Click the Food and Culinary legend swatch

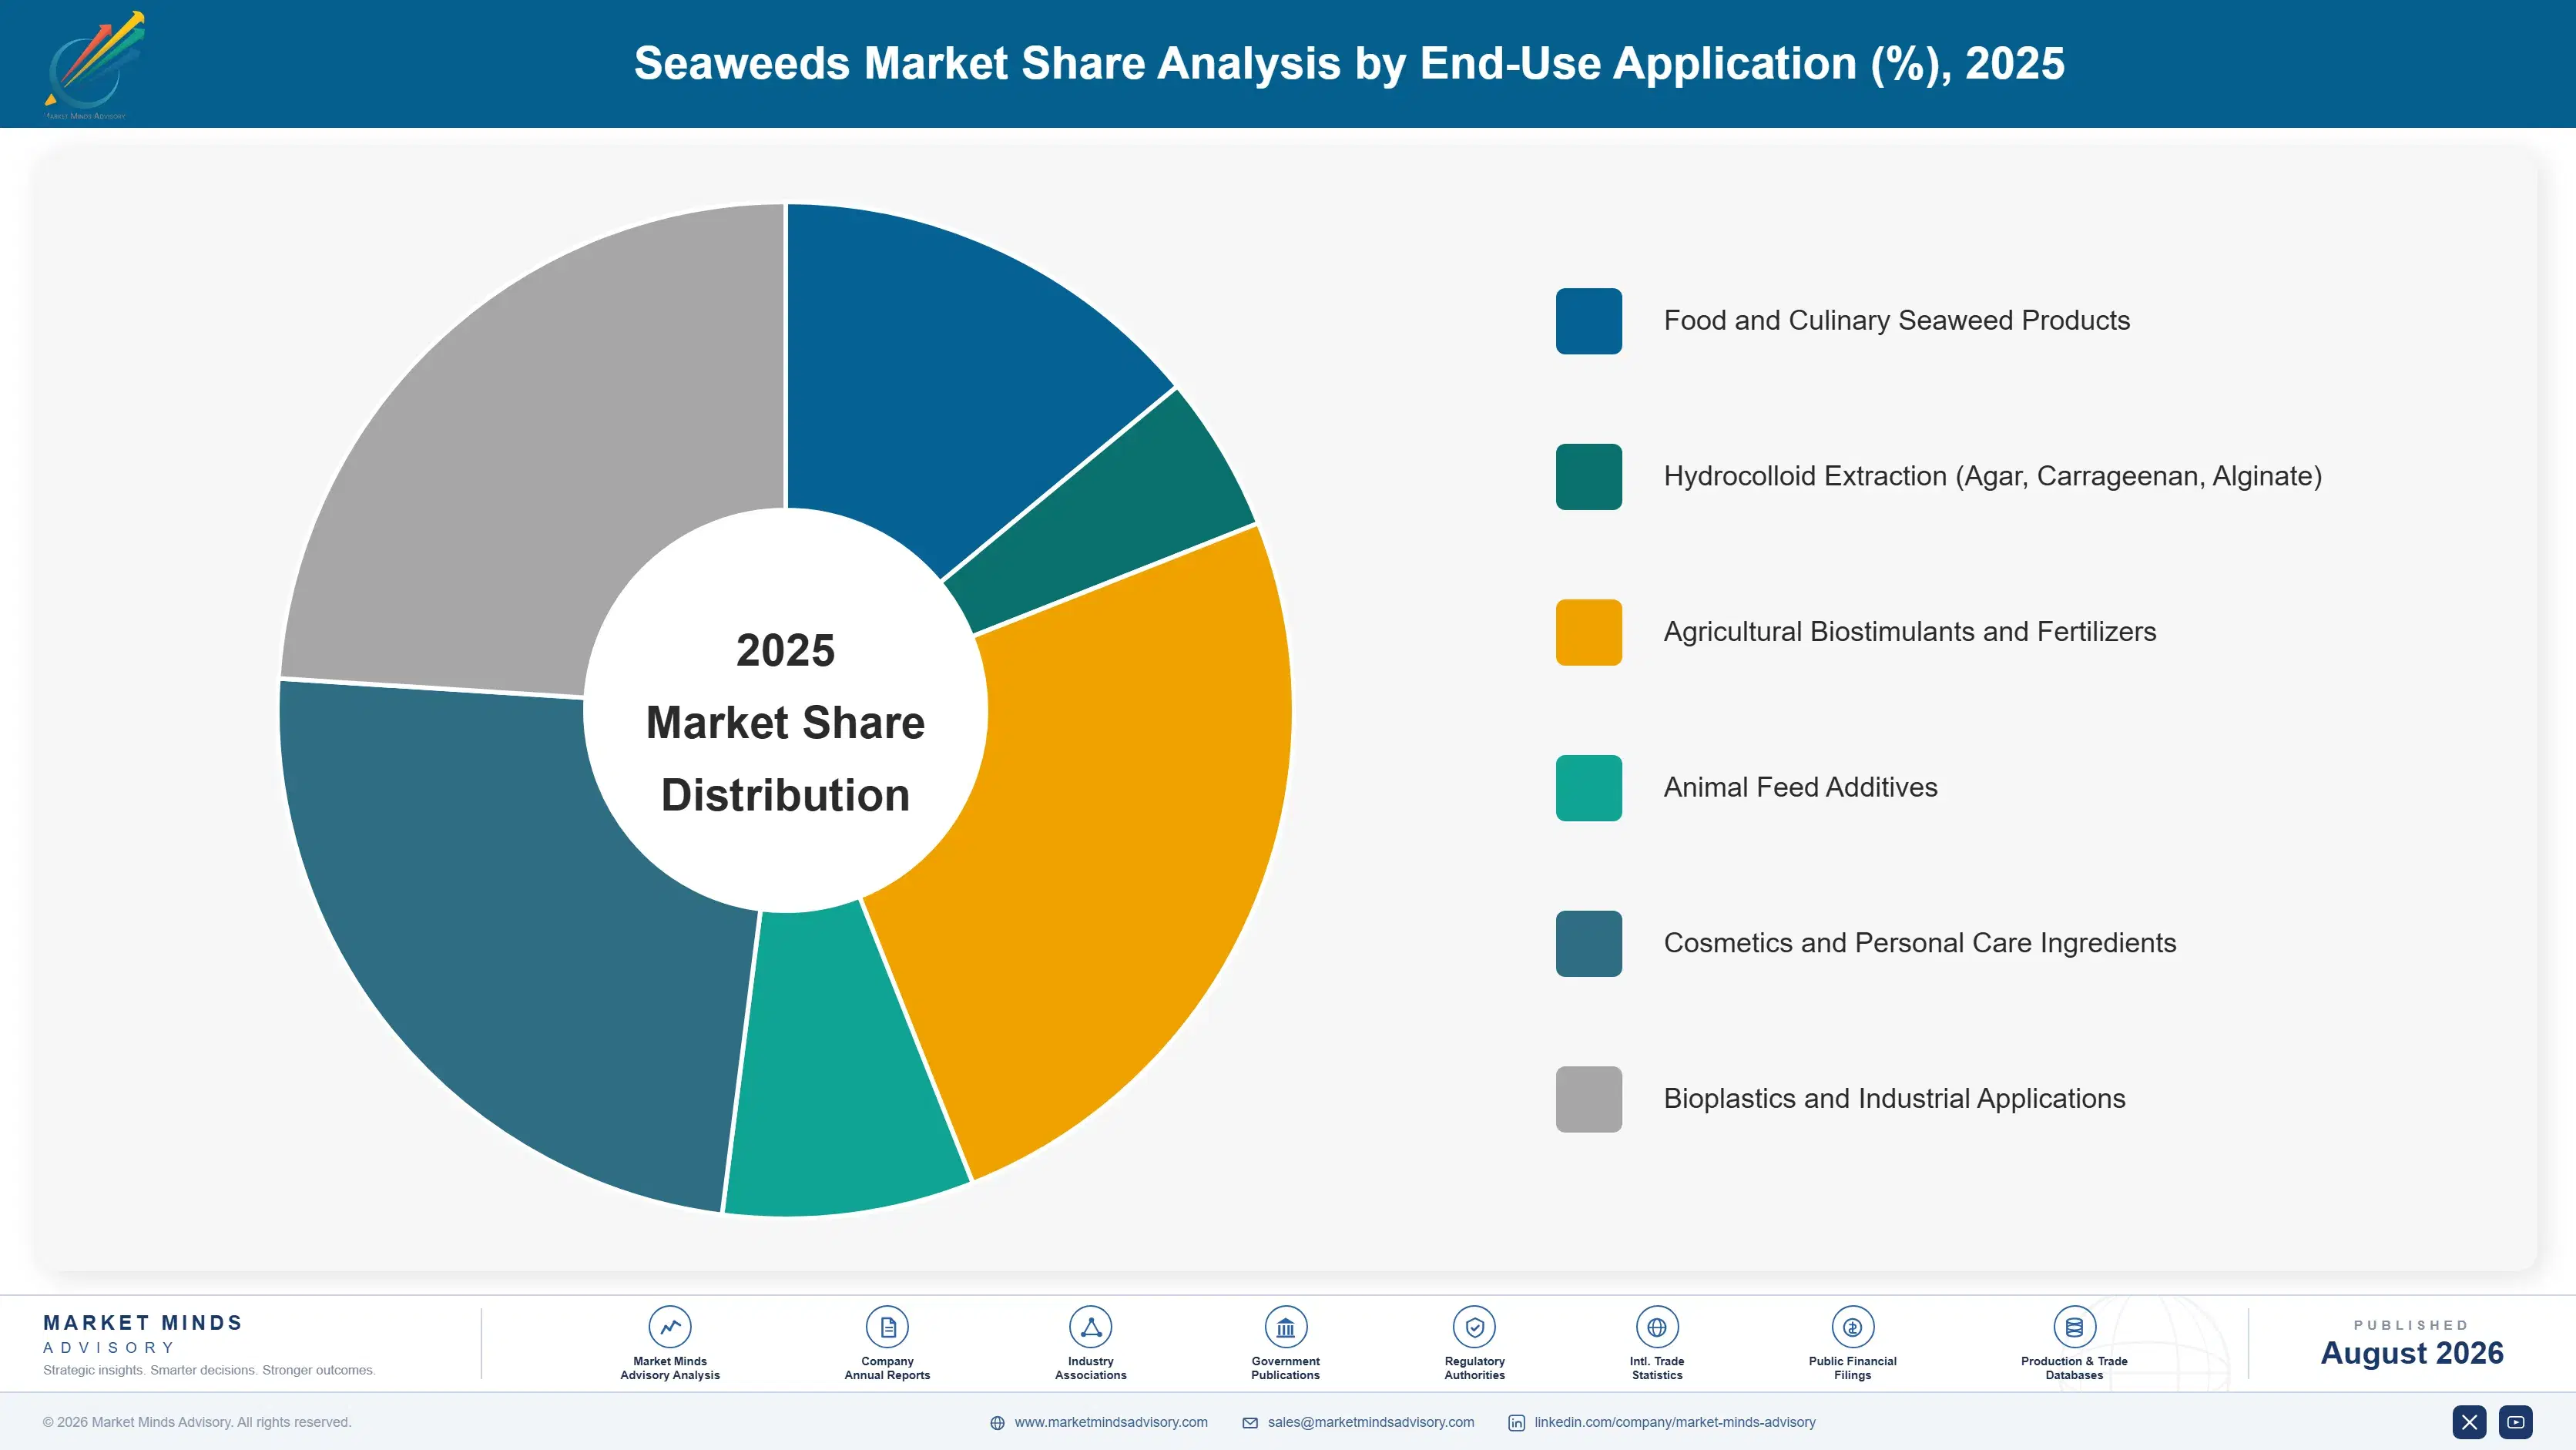[x=1589, y=321]
